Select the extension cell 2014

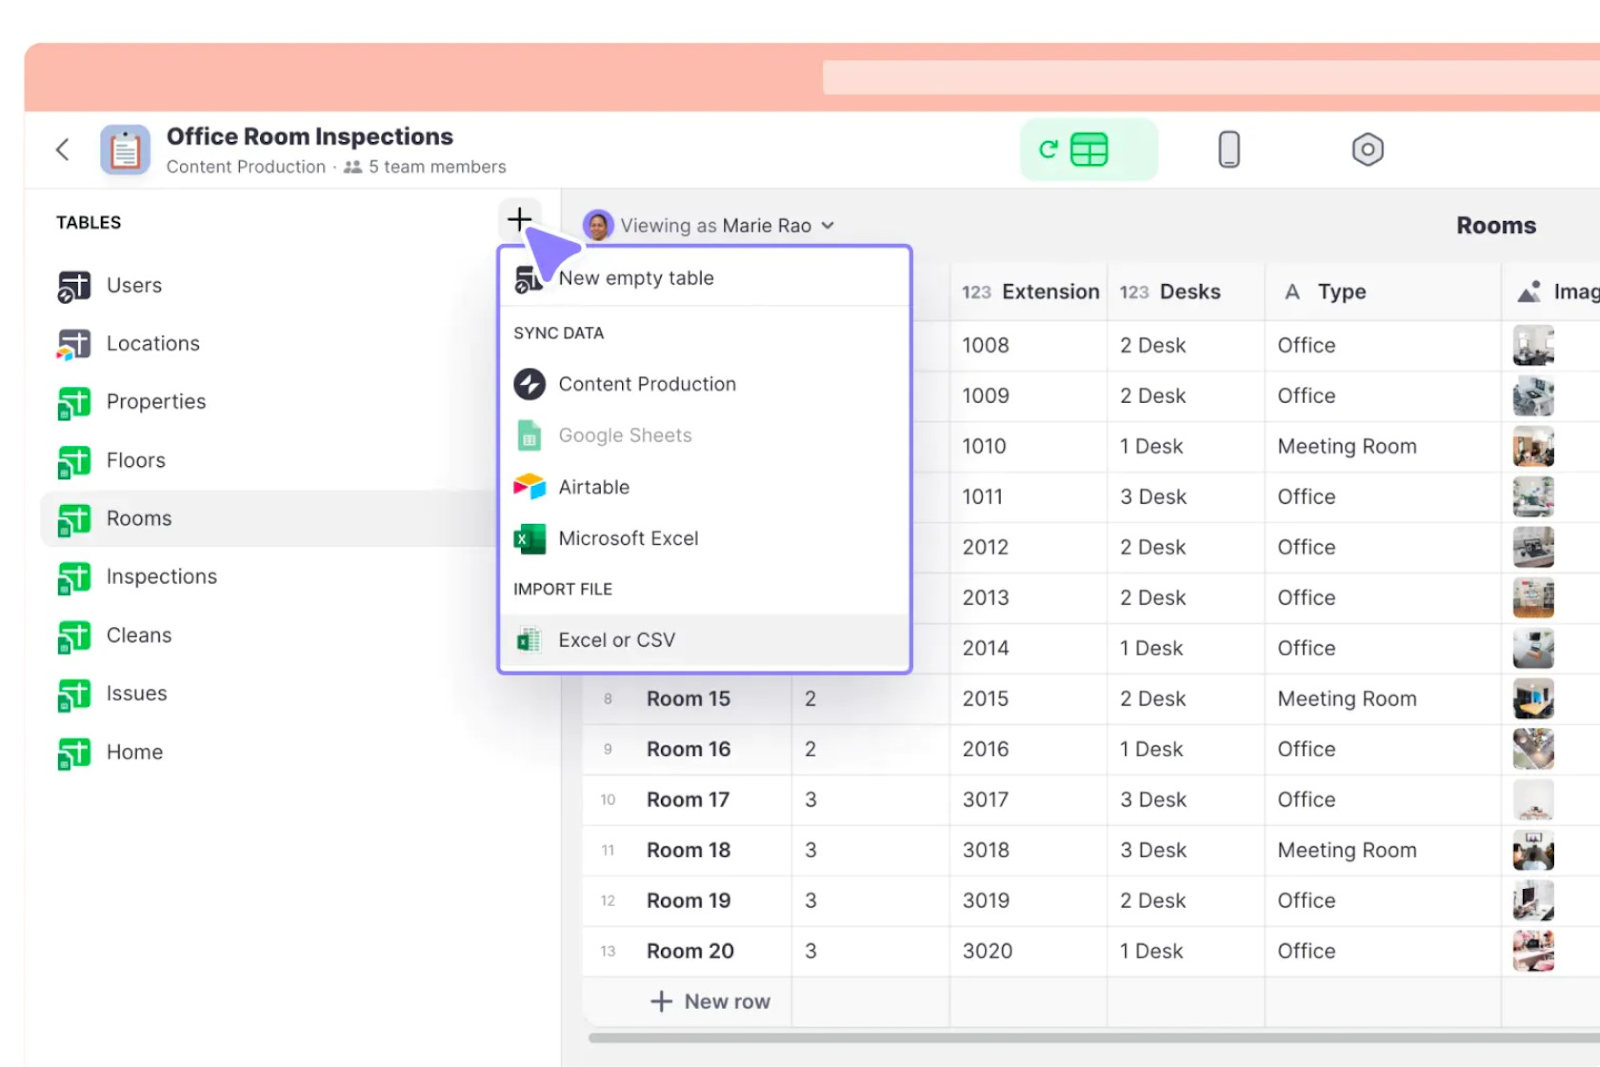tap(1029, 648)
